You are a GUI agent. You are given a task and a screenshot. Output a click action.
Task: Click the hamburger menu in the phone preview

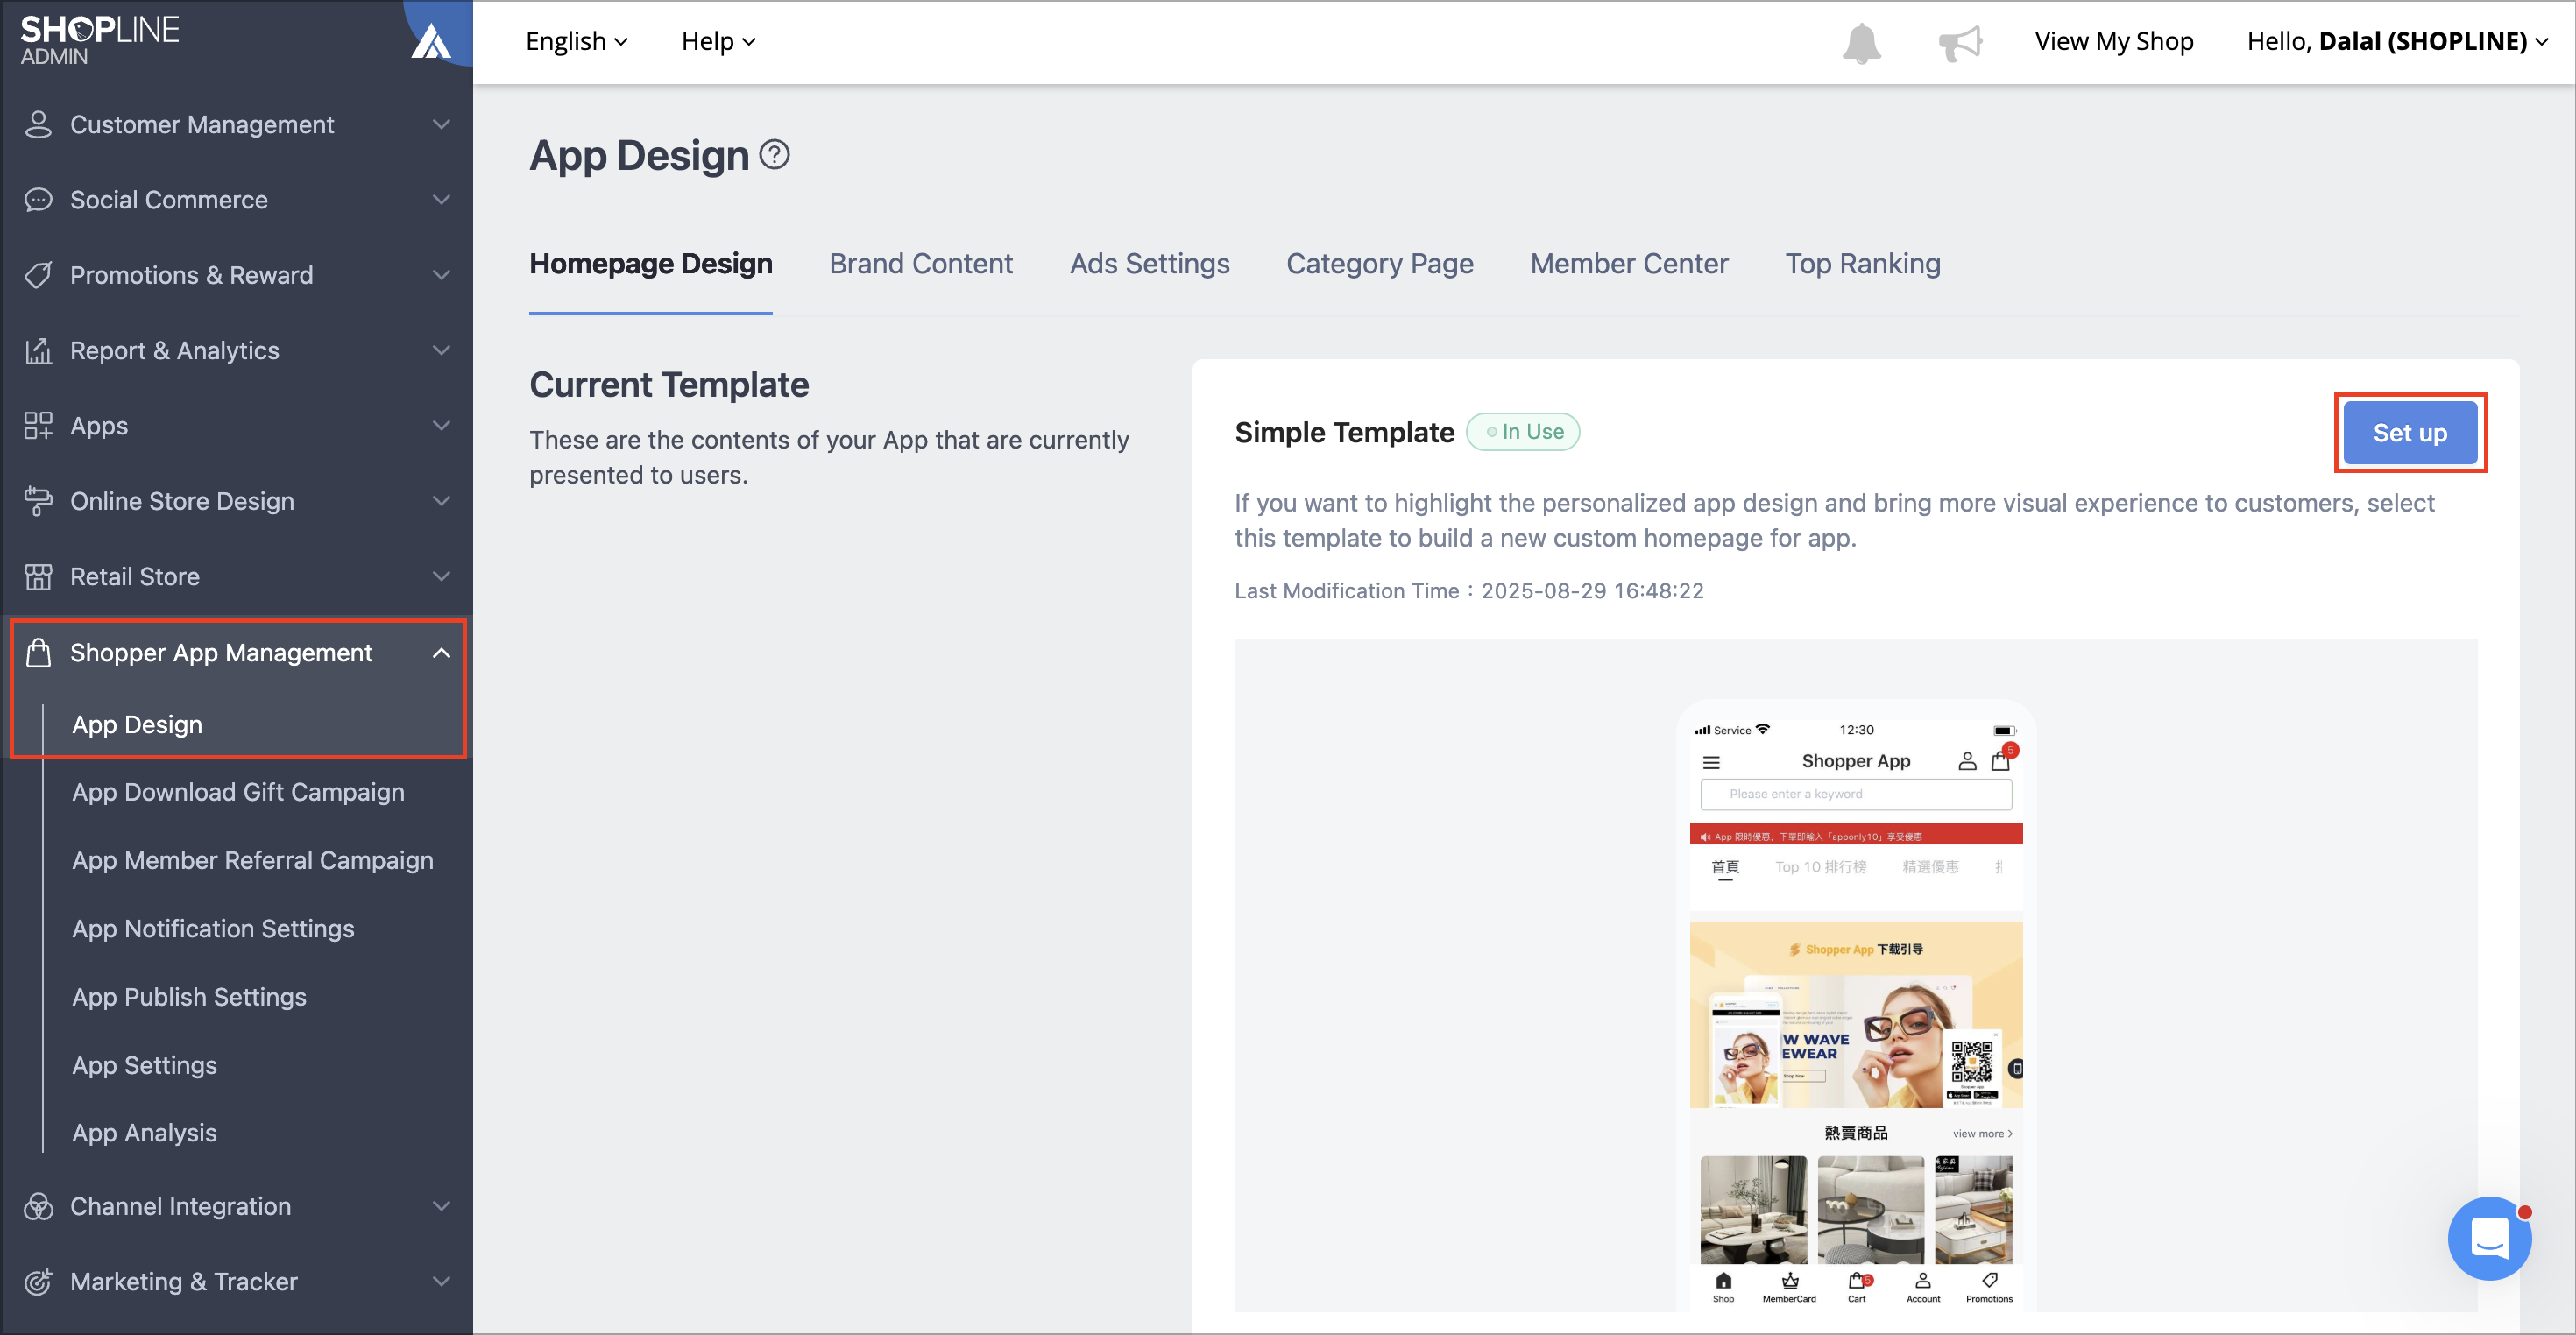tap(1711, 762)
